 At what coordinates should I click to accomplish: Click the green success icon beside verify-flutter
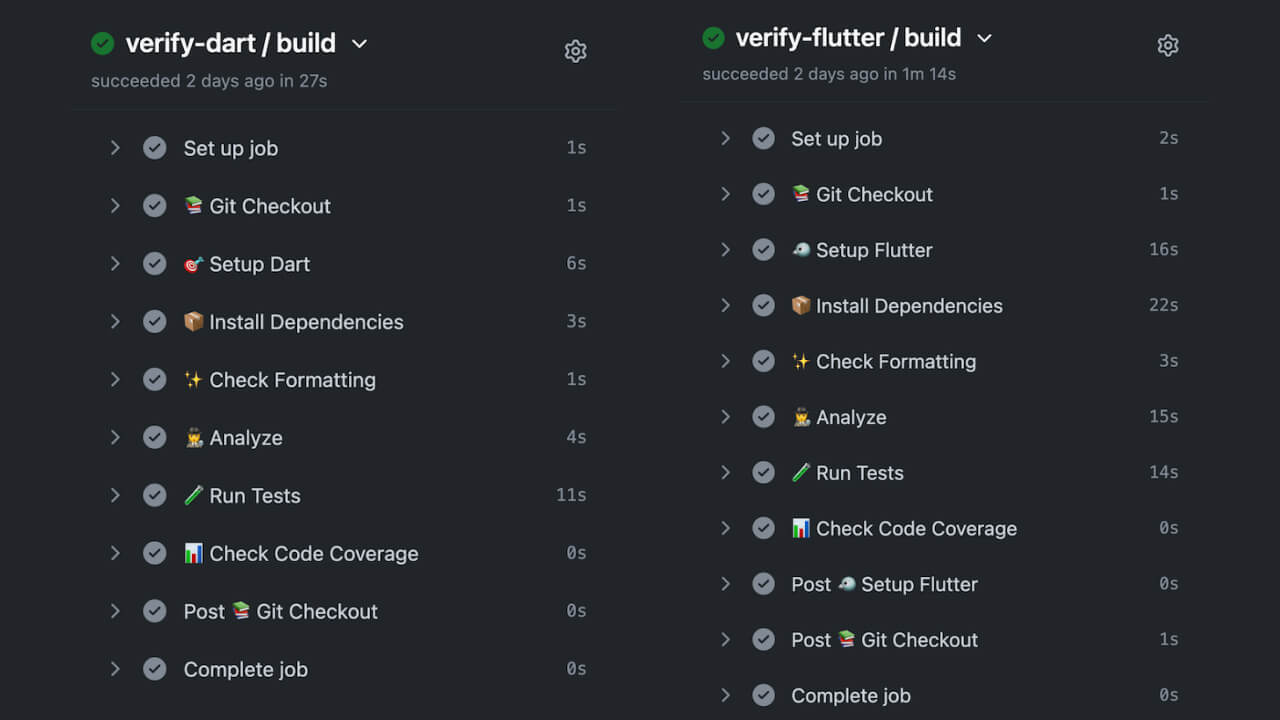point(713,38)
